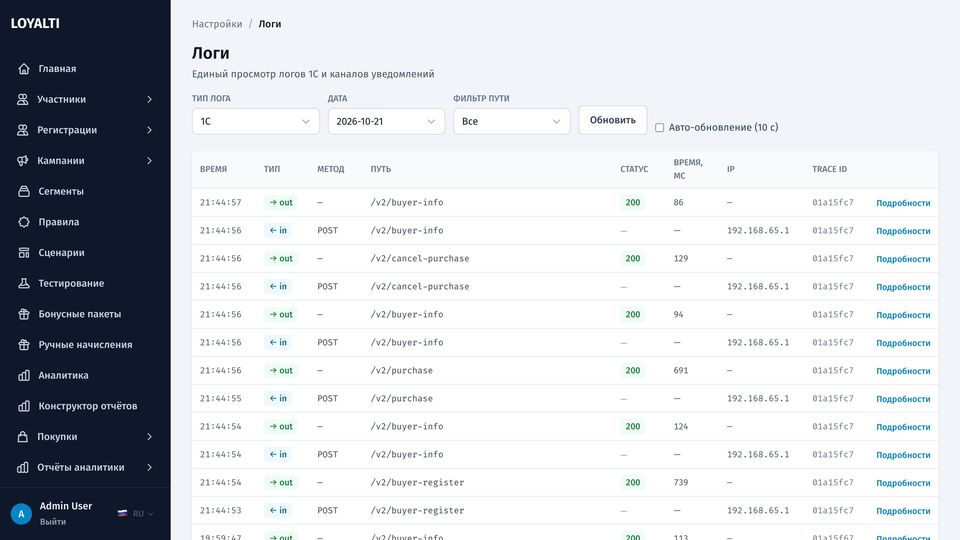Click the Сегменты sidebar icon
The width and height of the screenshot is (960, 540).
pyautogui.click(x=24, y=191)
